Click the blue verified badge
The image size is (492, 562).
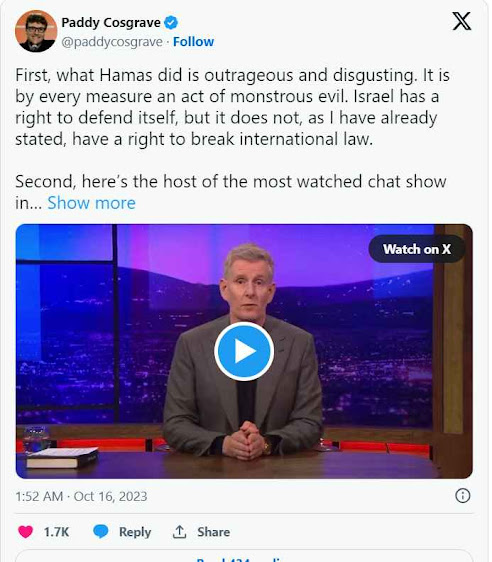[171, 23]
